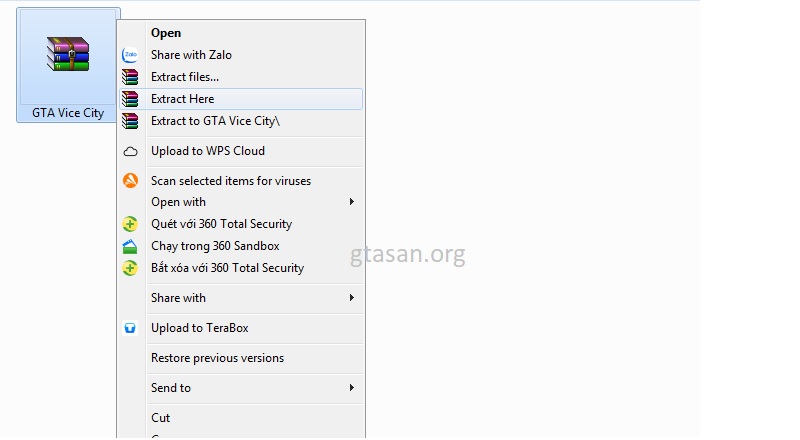Select the GTA Vice City archive file icon

[x=68, y=53]
